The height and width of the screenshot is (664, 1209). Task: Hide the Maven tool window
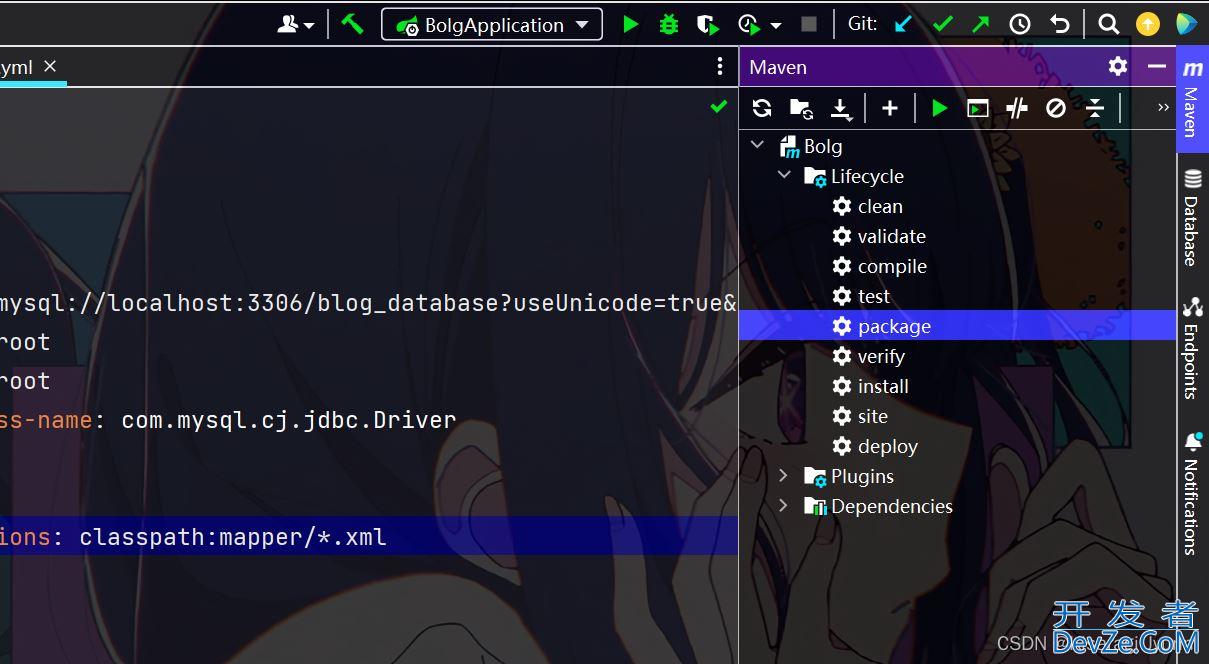point(1157,66)
